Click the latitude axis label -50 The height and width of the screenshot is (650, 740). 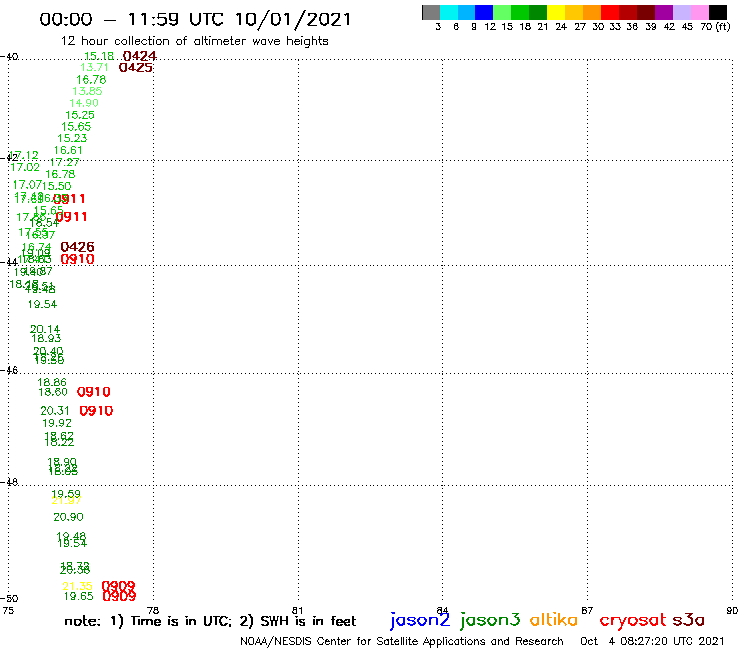(9, 599)
